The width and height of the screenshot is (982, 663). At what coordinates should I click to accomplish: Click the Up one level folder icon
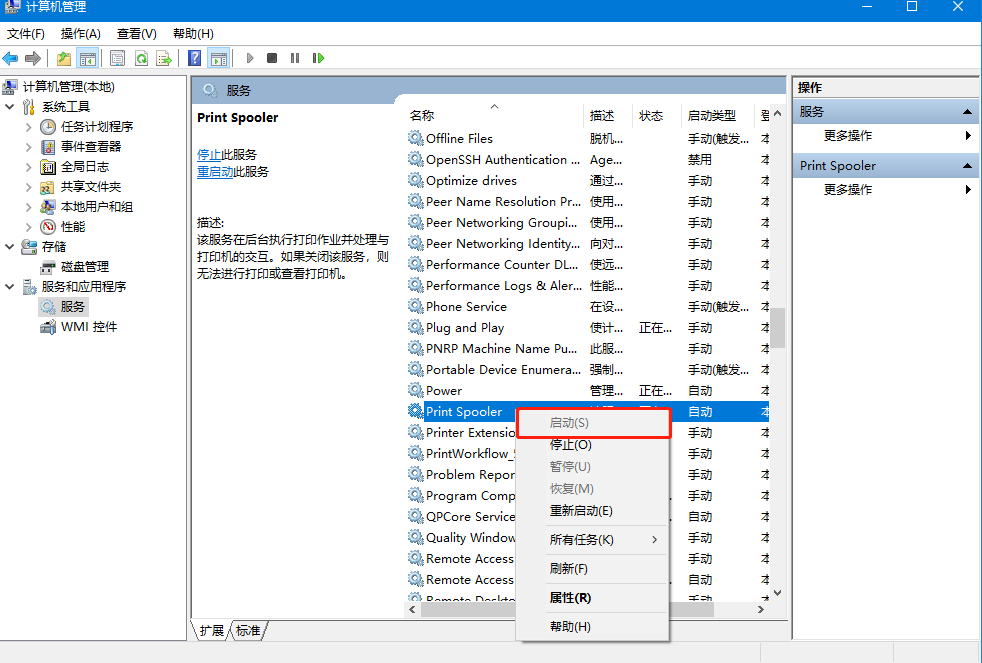[x=64, y=58]
